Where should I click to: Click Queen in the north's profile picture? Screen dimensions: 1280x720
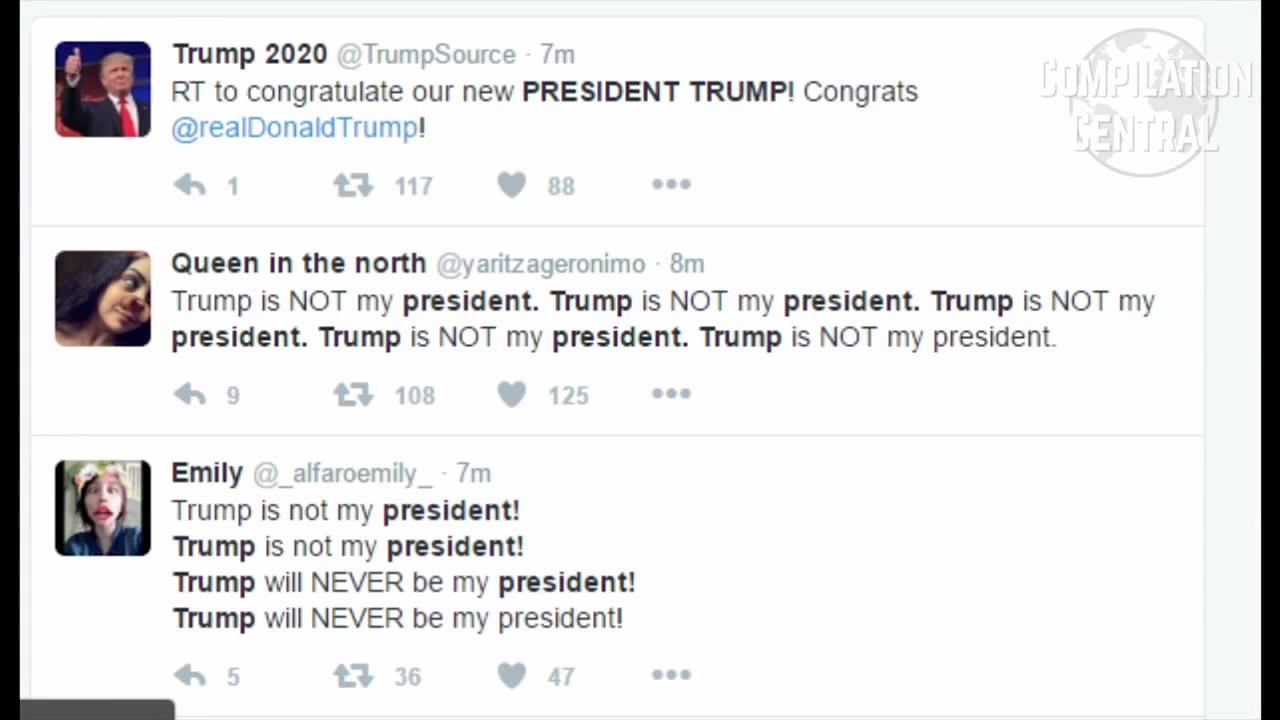click(103, 298)
